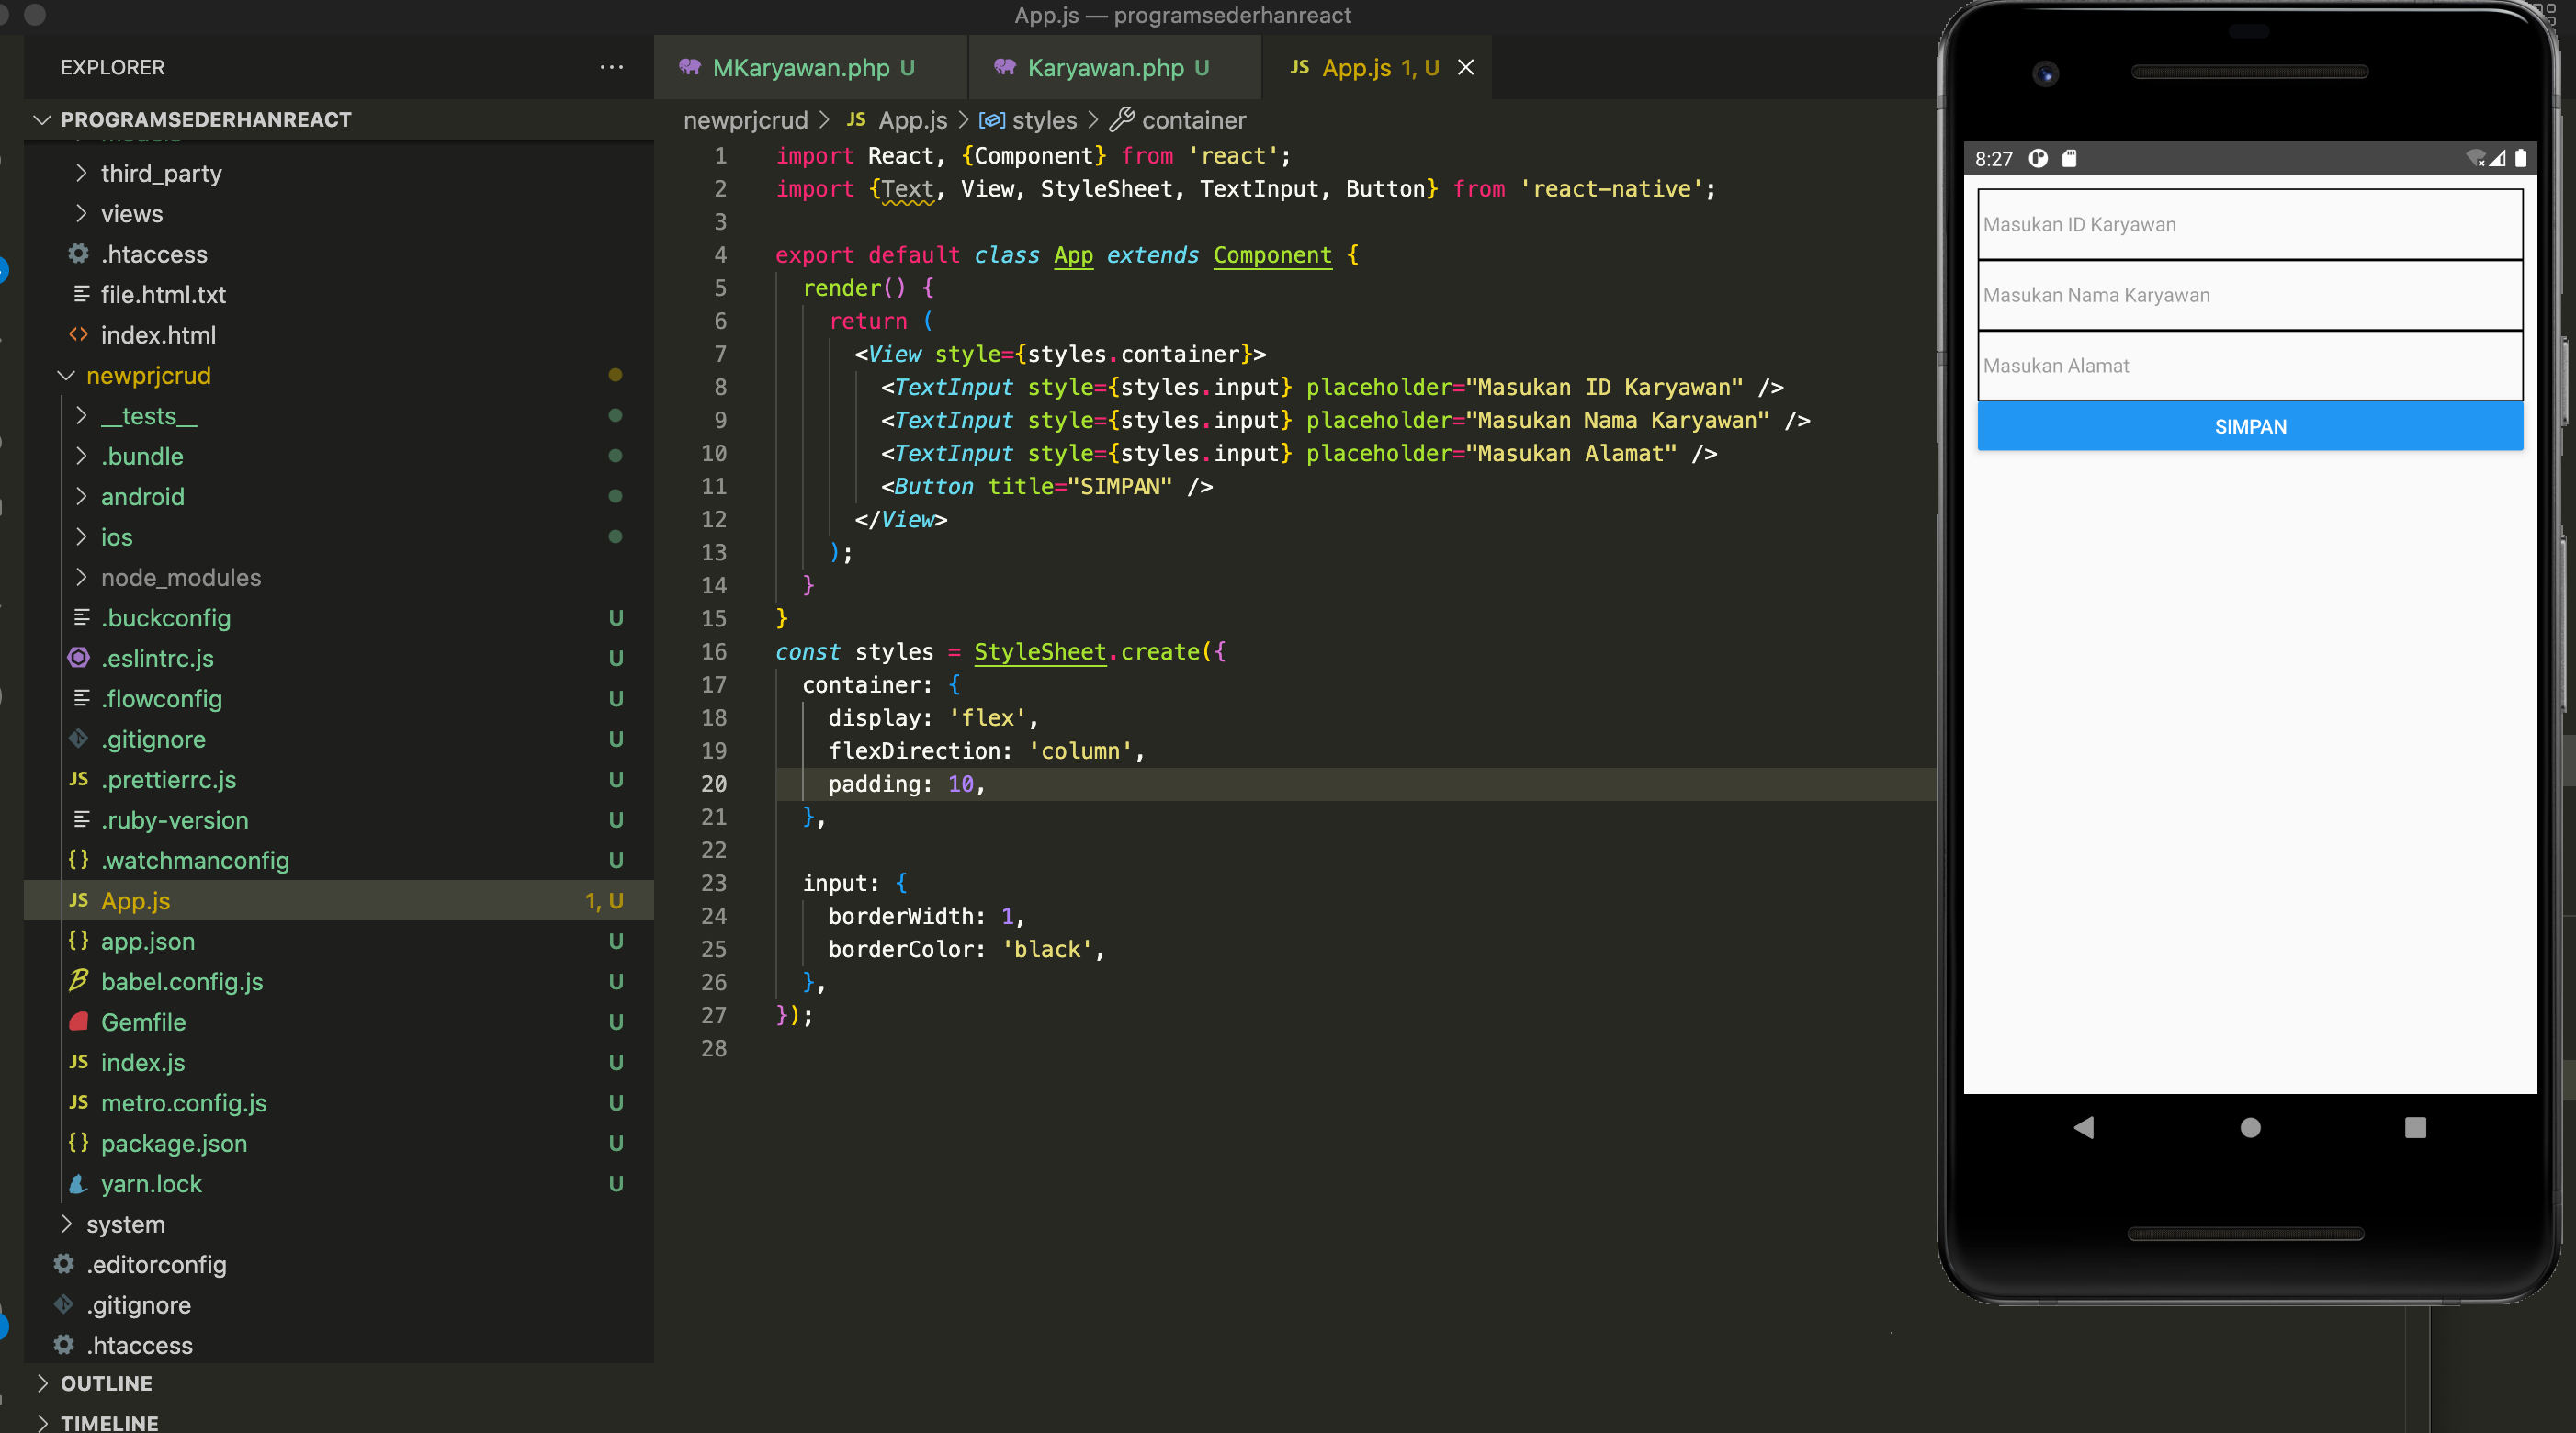Switch to MKaryawan.php tab

[x=800, y=67]
